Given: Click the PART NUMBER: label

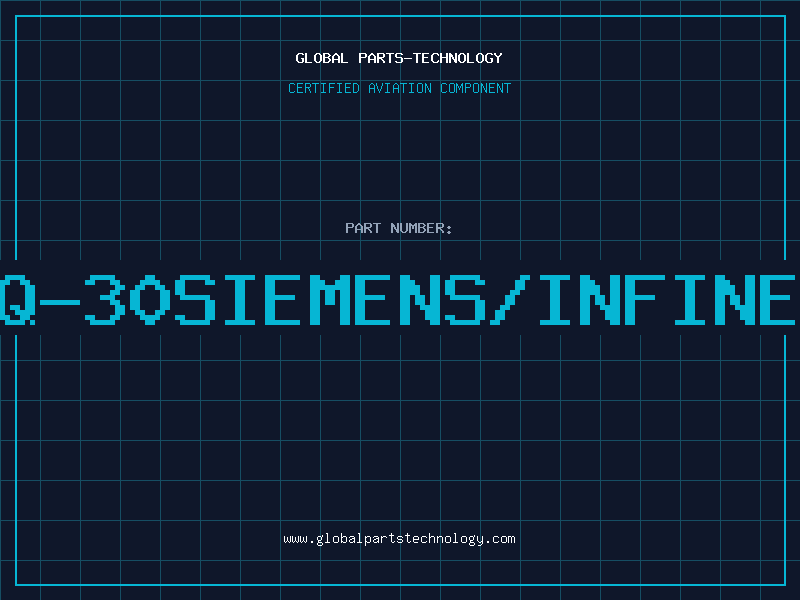Looking at the screenshot, I should pos(399,228).
